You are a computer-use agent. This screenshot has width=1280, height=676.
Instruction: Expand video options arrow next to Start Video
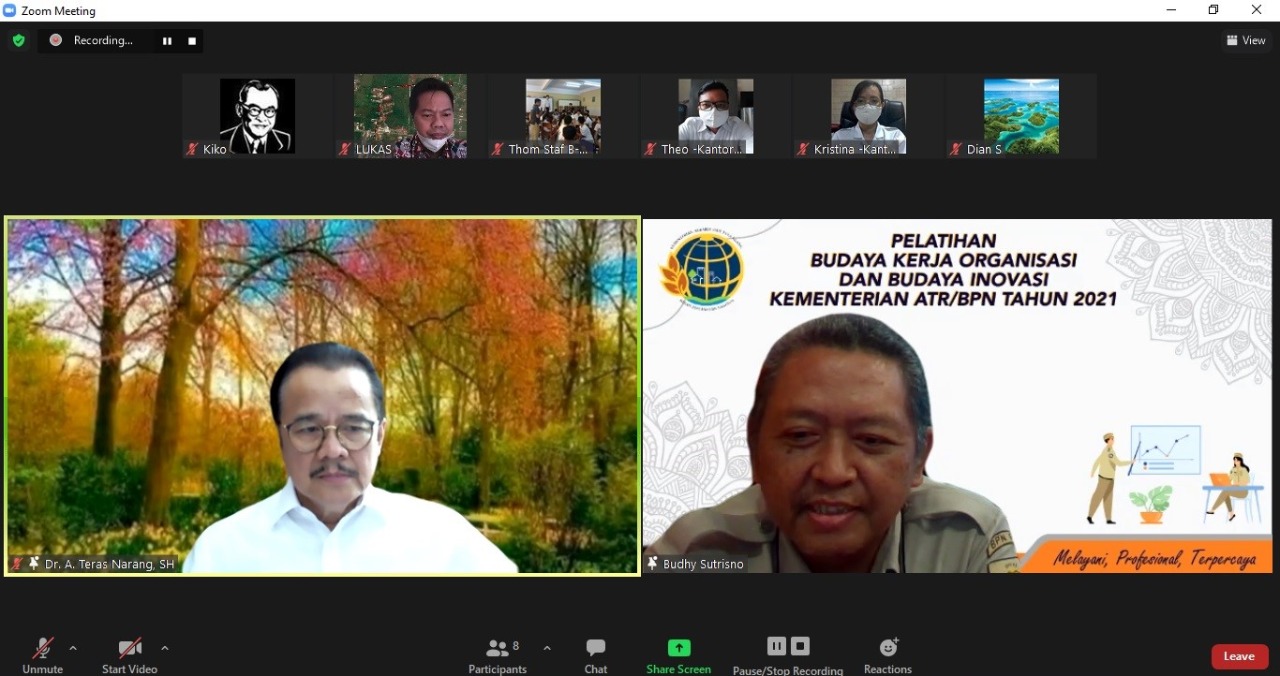tap(165, 648)
